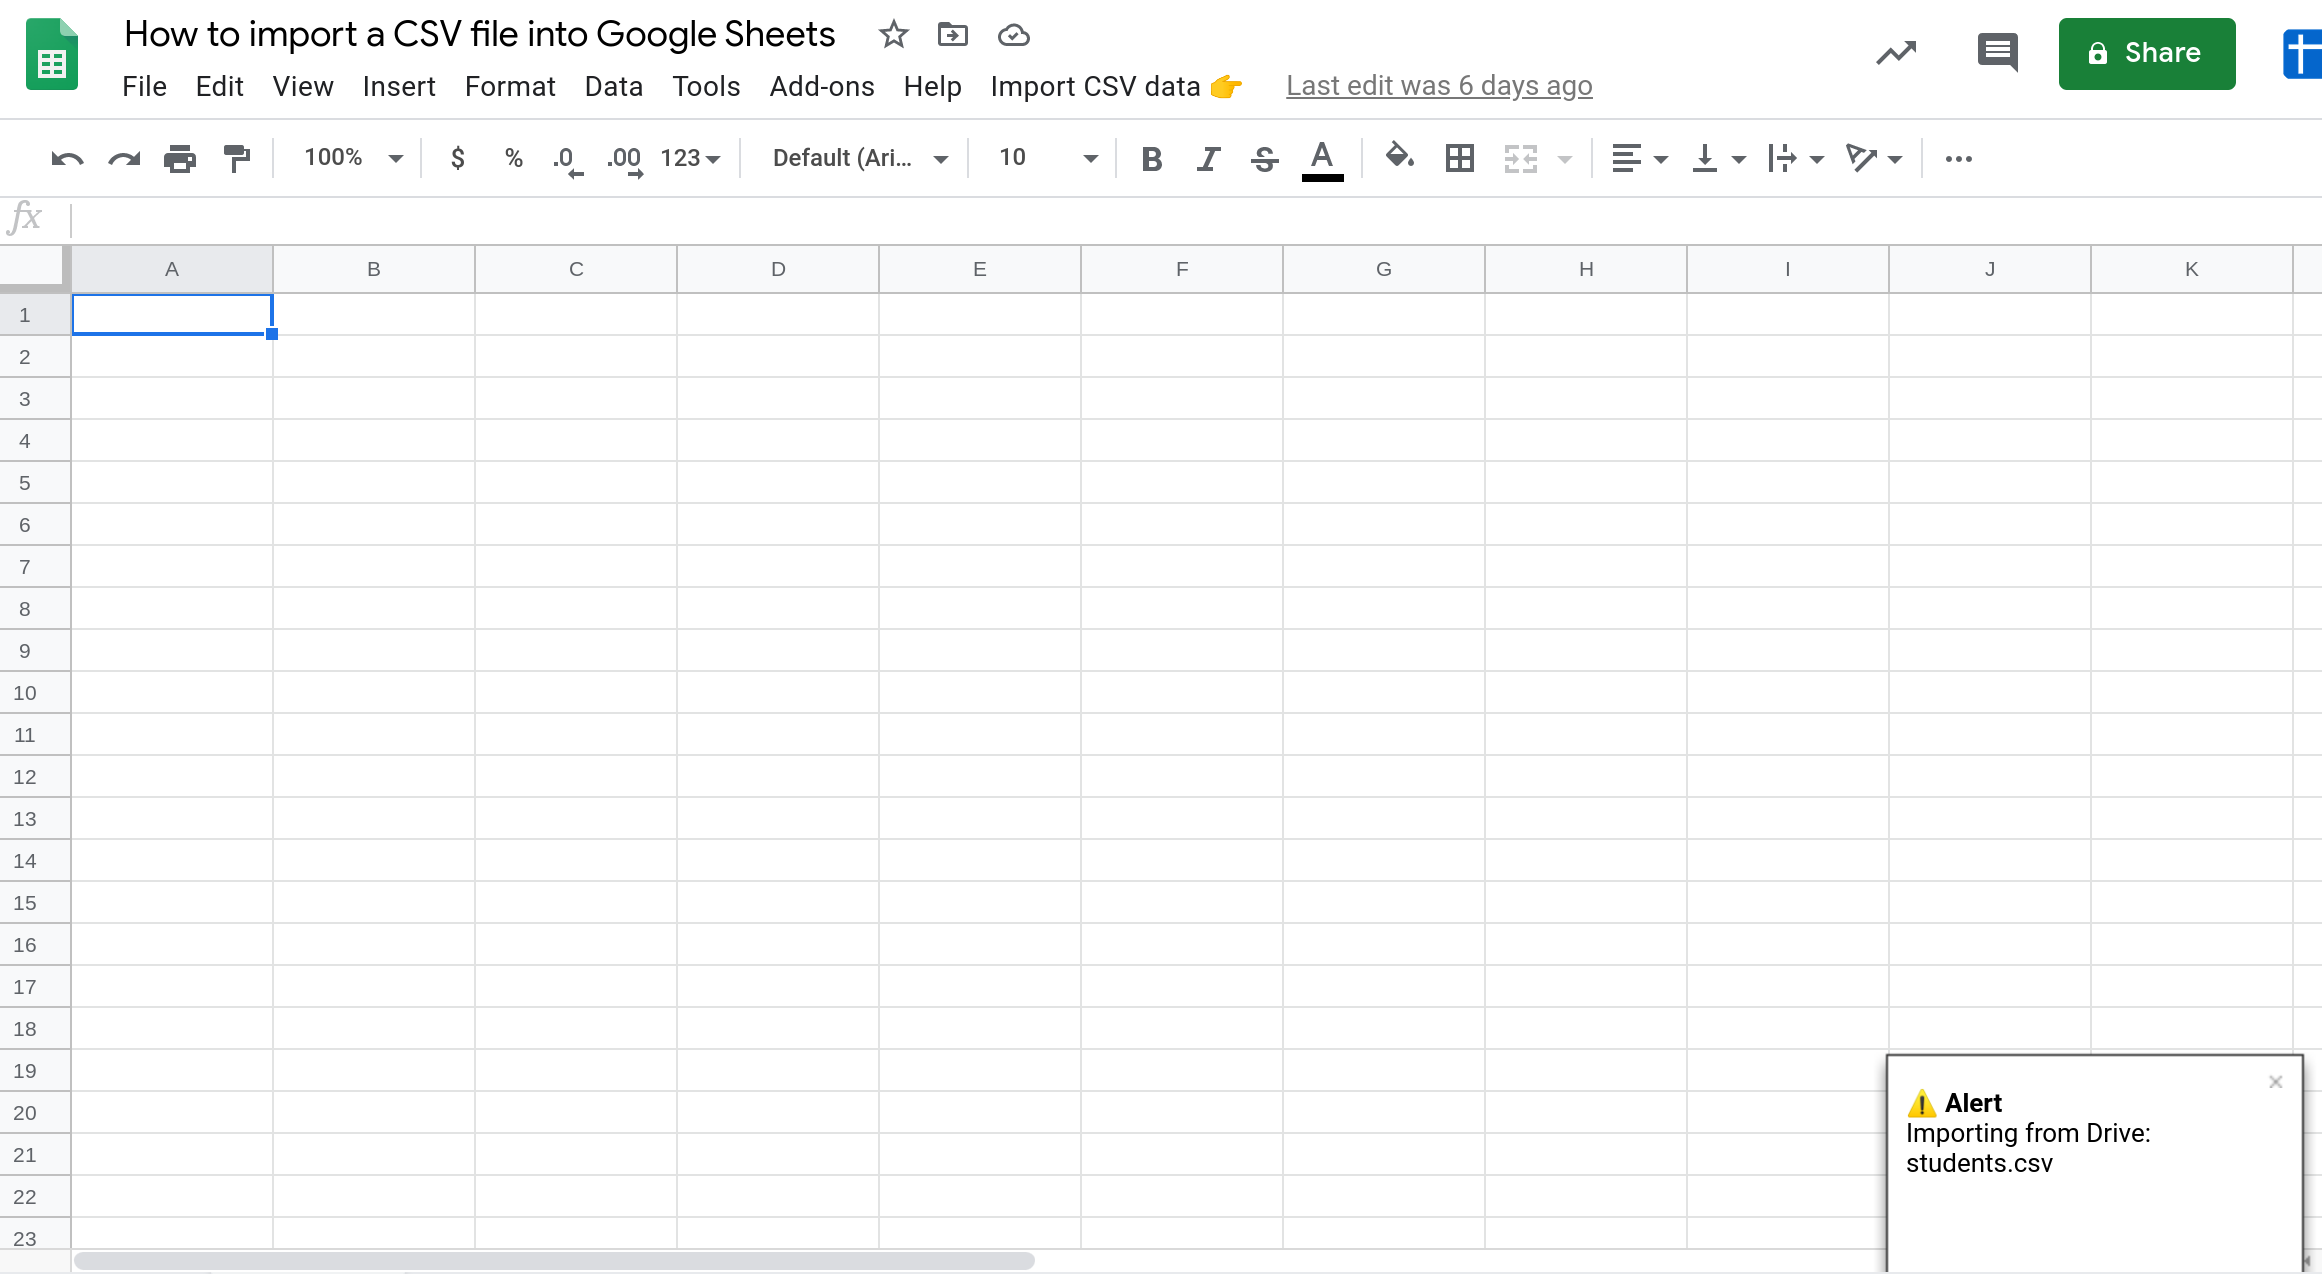Open the 123 number format dropdown
Screen dimensions: 2322x1274
click(x=690, y=158)
